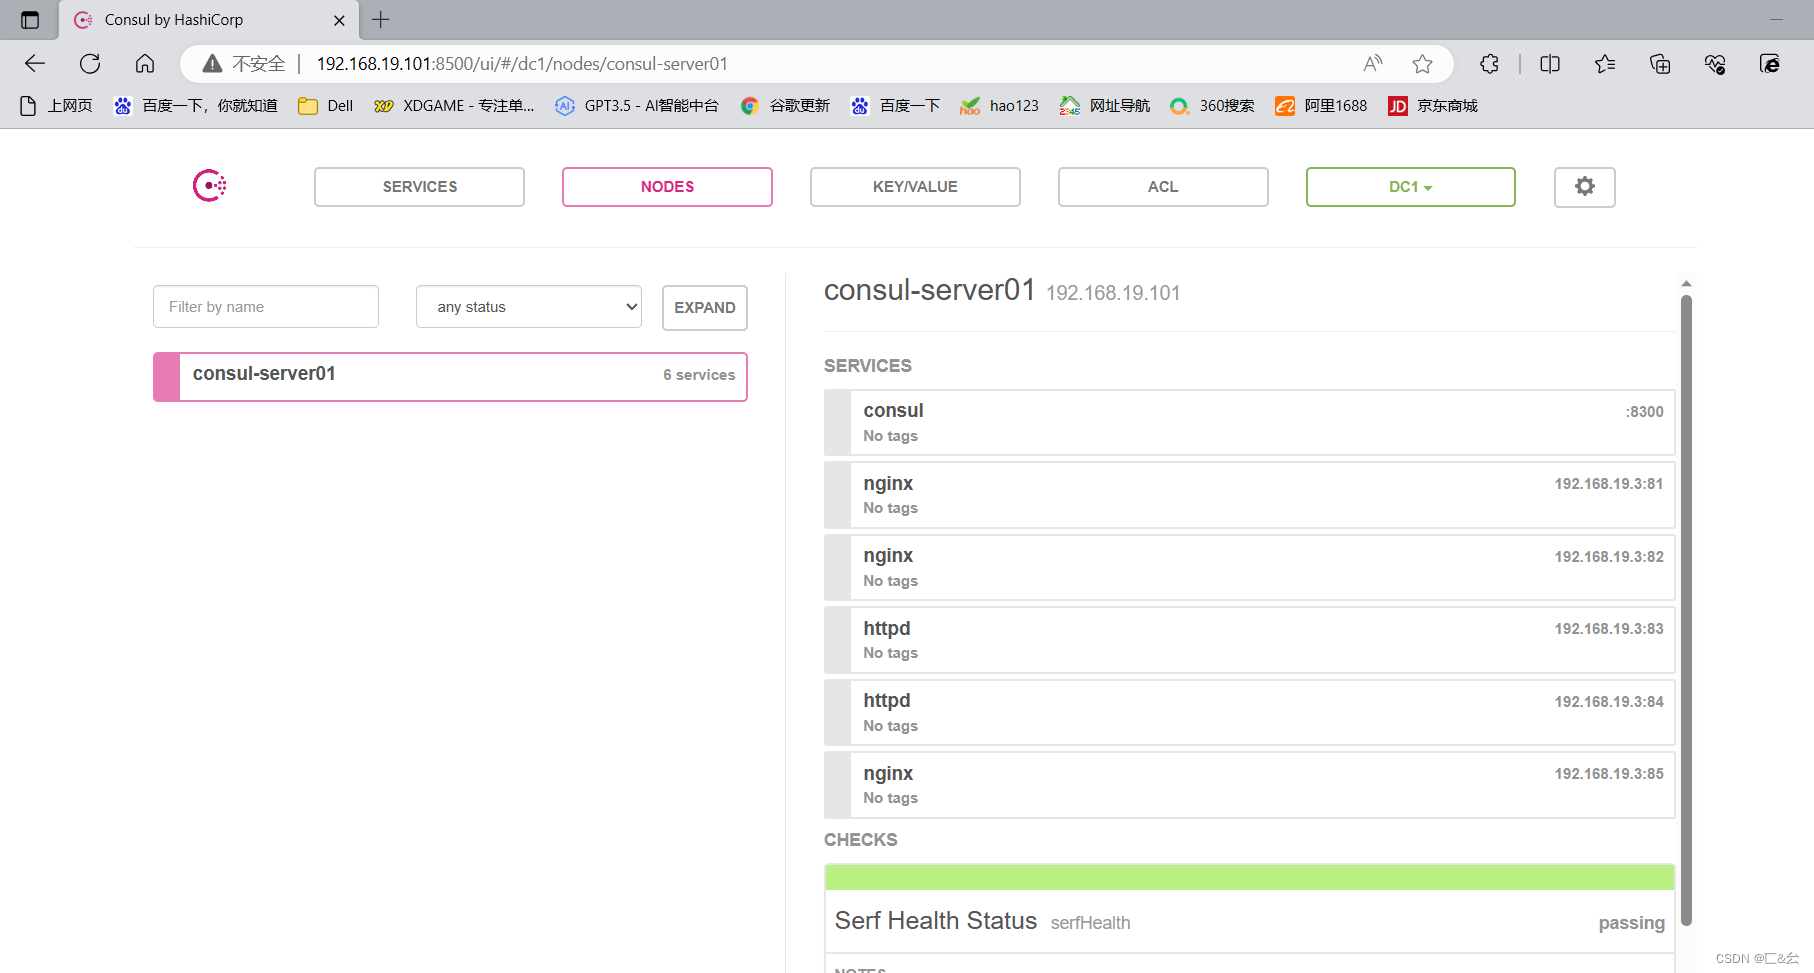
Task: Click the browser refresh icon
Action: (x=90, y=63)
